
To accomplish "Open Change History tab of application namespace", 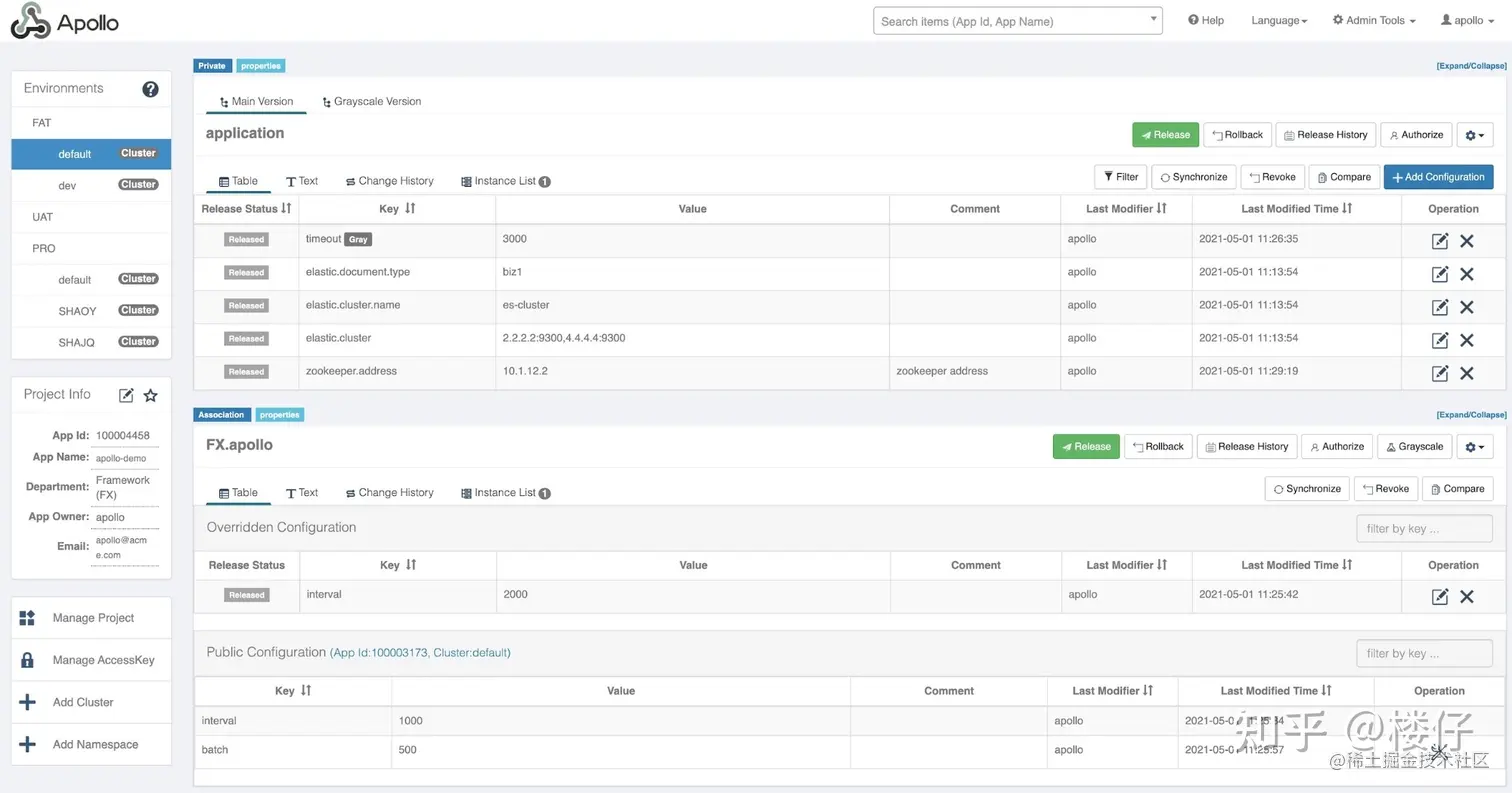I will pyautogui.click(x=389, y=181).
